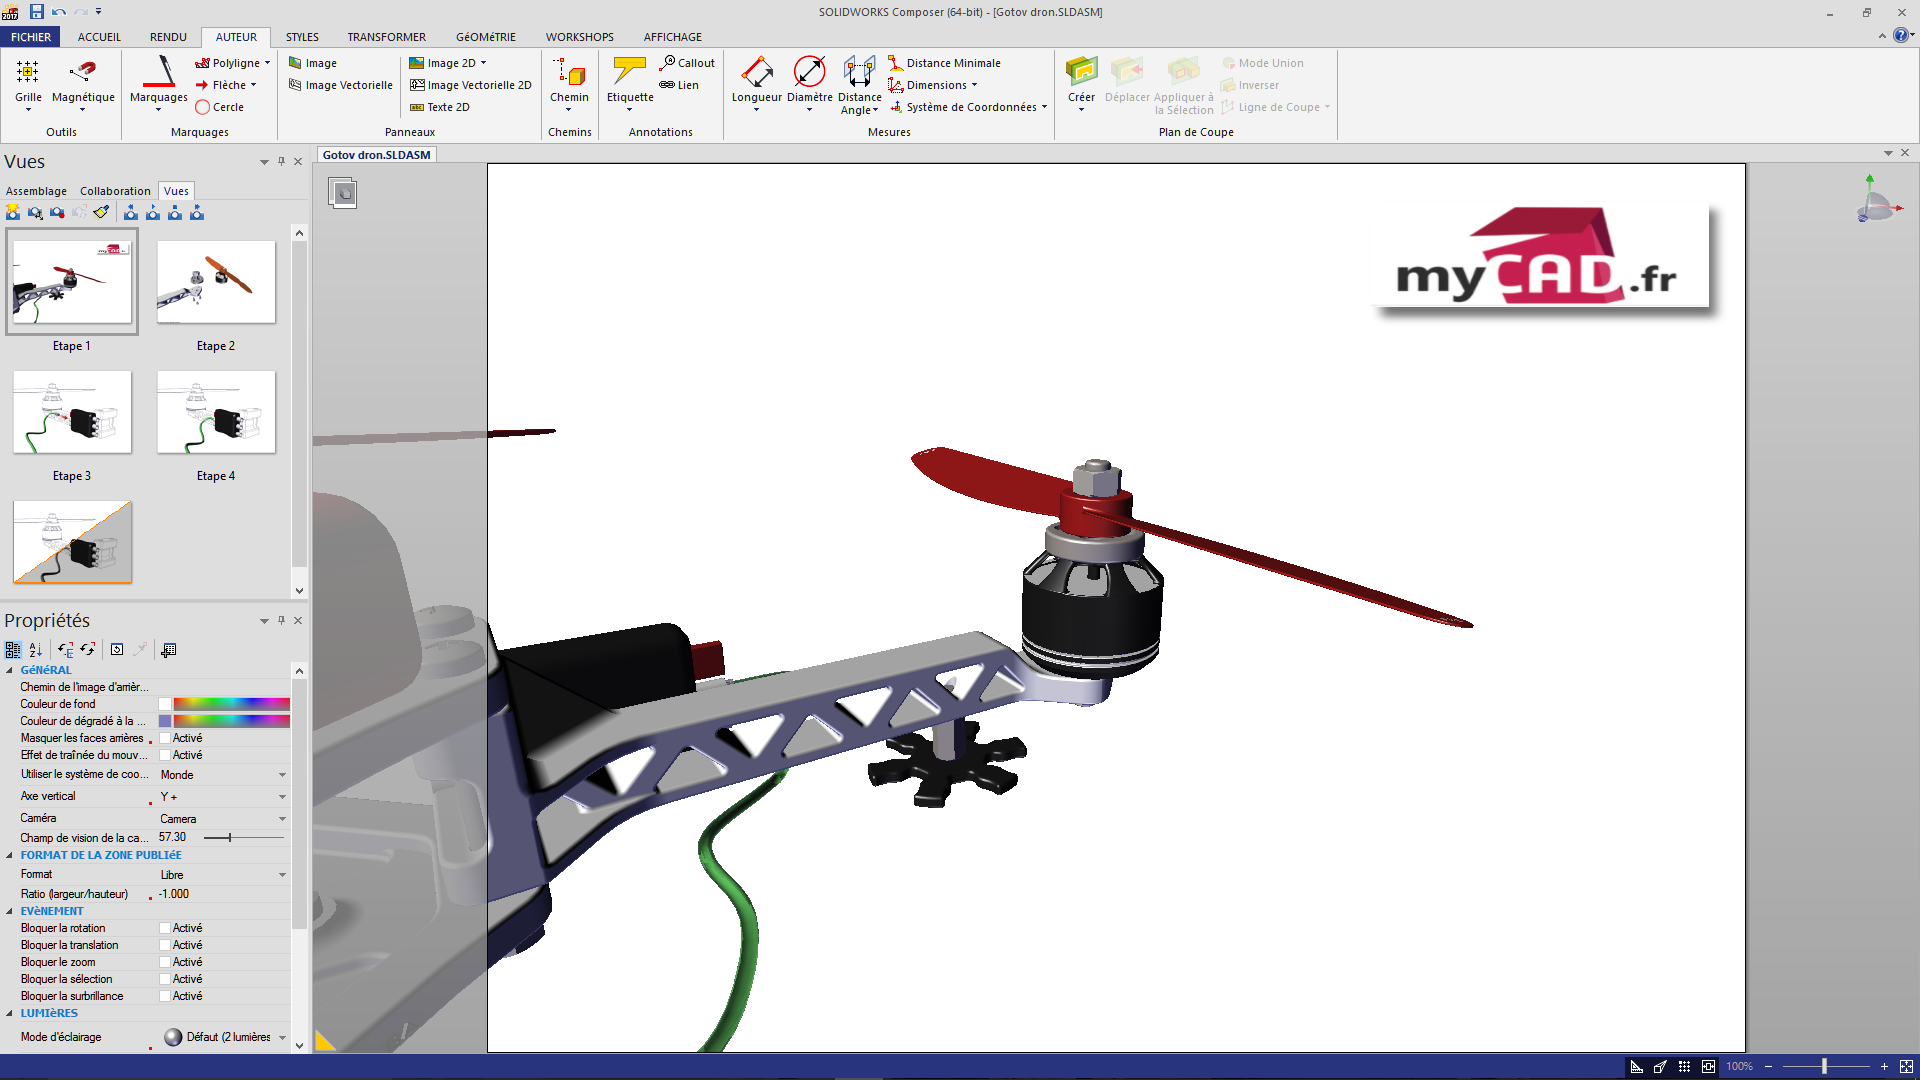Select the Callout annotation tool
The width and height of the screenshot is (1920, 1080).
(x=687, y=63)
